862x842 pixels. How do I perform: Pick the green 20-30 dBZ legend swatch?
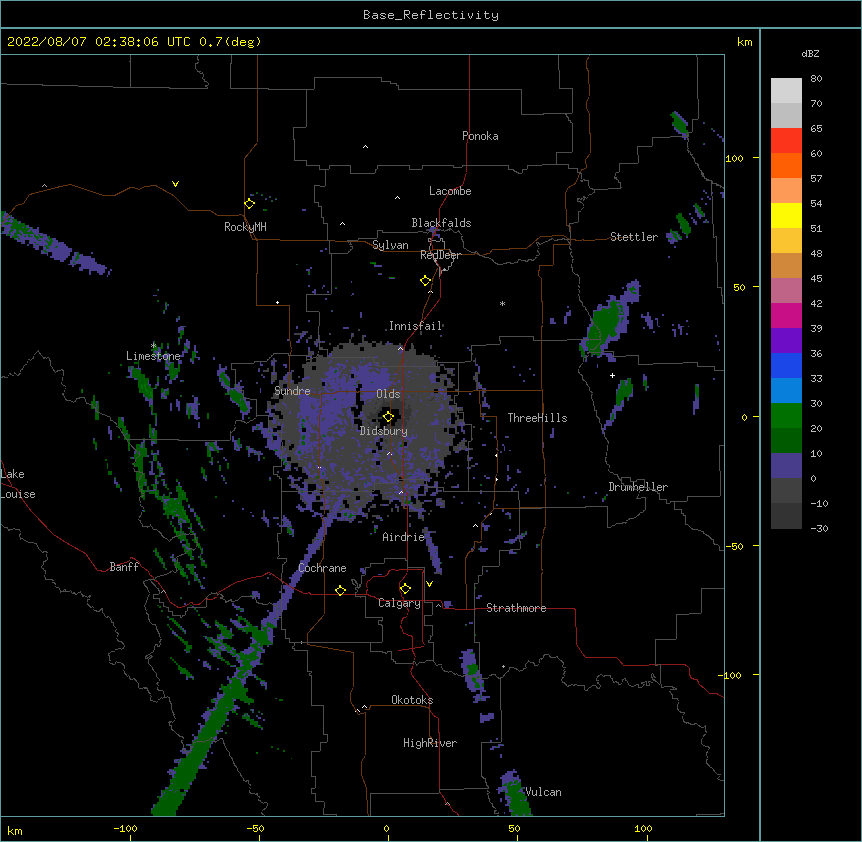point(786,416)
